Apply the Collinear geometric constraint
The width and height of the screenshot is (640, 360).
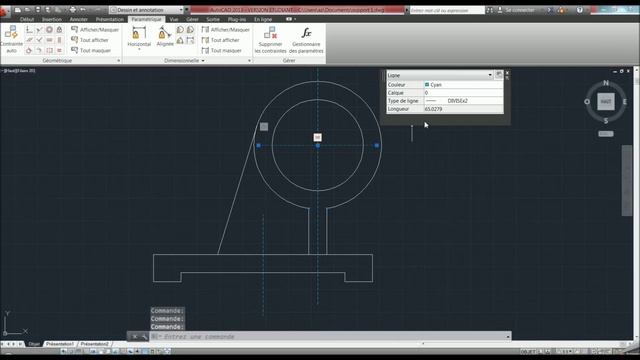tap(39, 29)
